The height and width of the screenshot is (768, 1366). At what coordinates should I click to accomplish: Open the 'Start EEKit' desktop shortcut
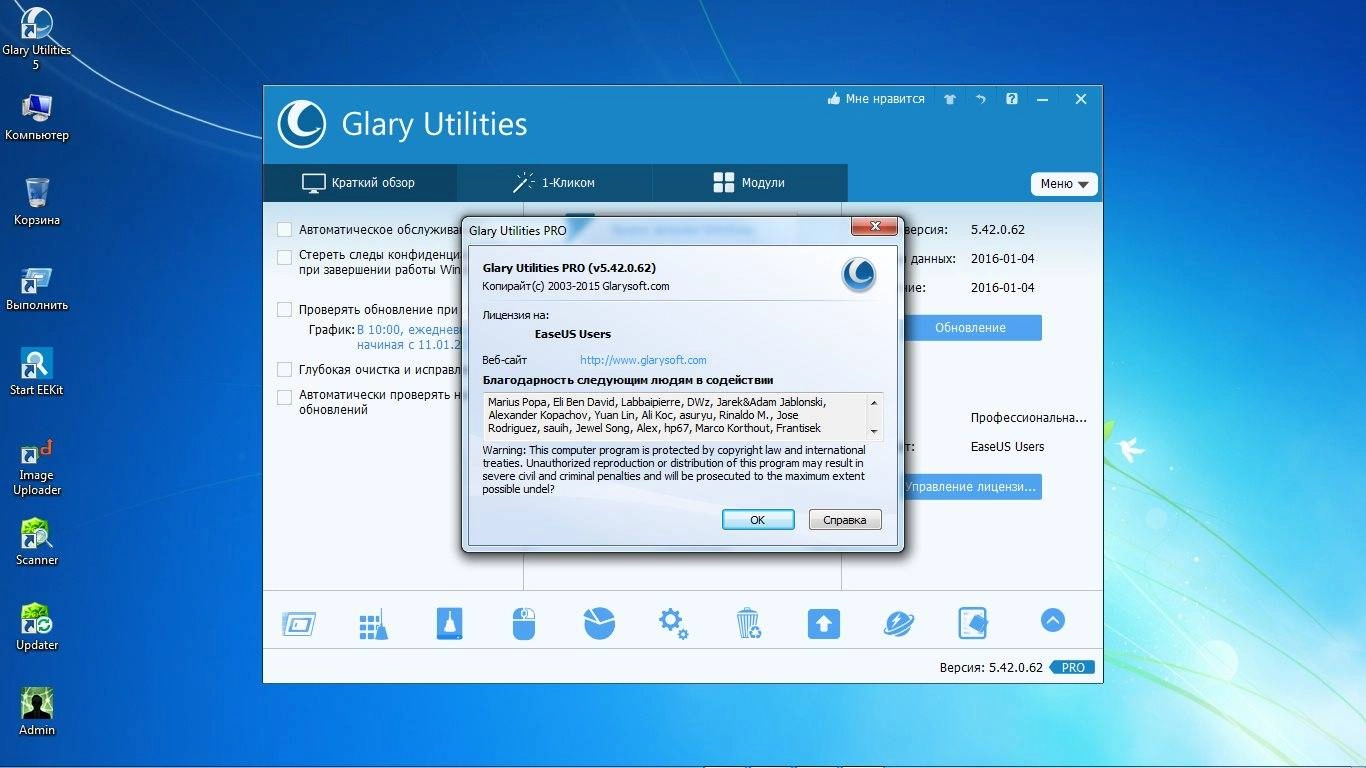coord(37,372)
